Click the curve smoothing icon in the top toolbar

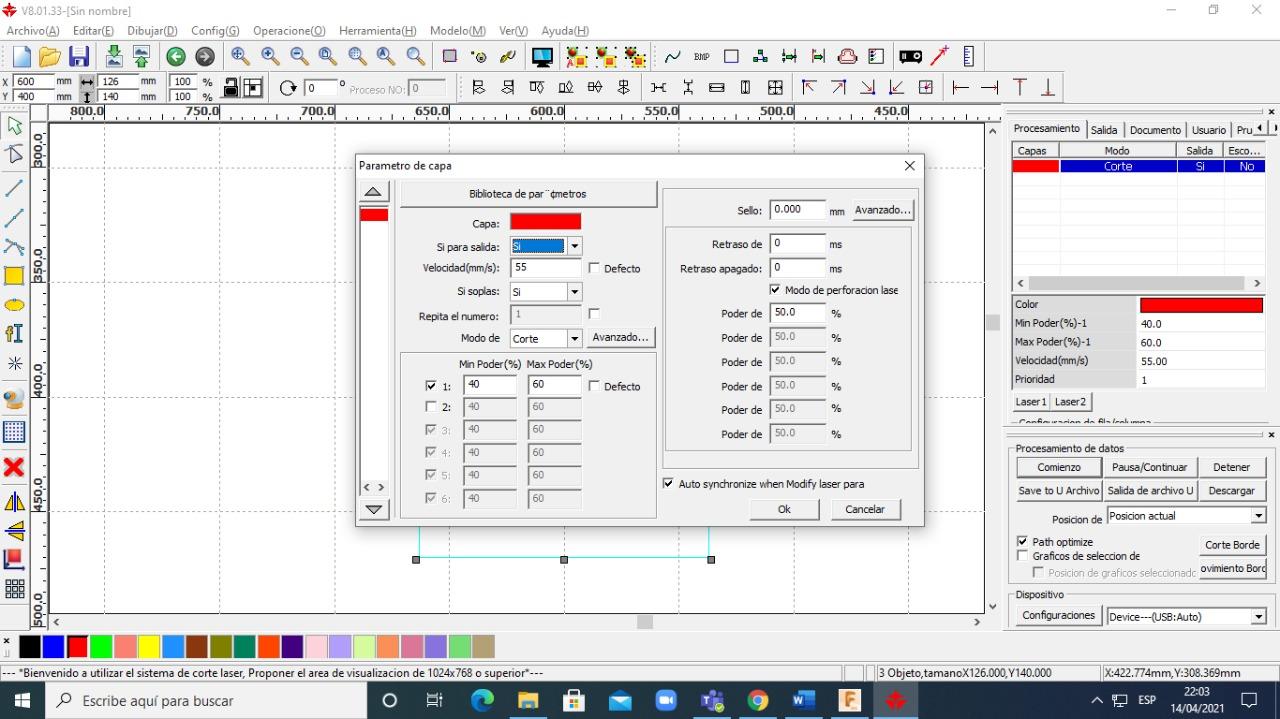coord(673,57)
